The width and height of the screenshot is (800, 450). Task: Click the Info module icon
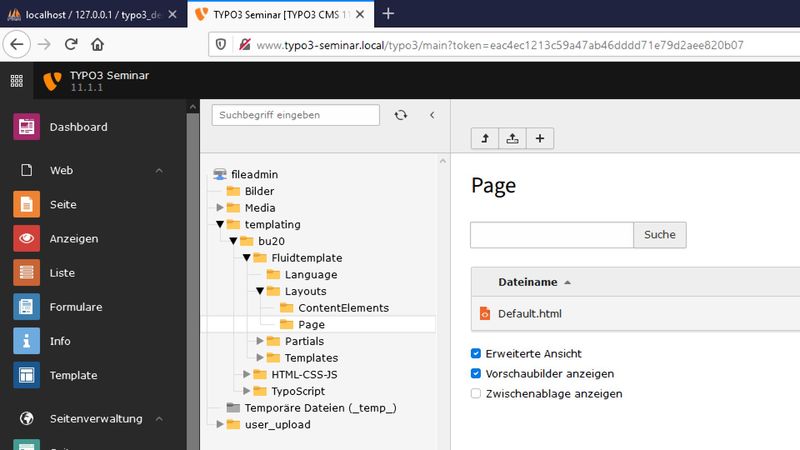(27, 341)
